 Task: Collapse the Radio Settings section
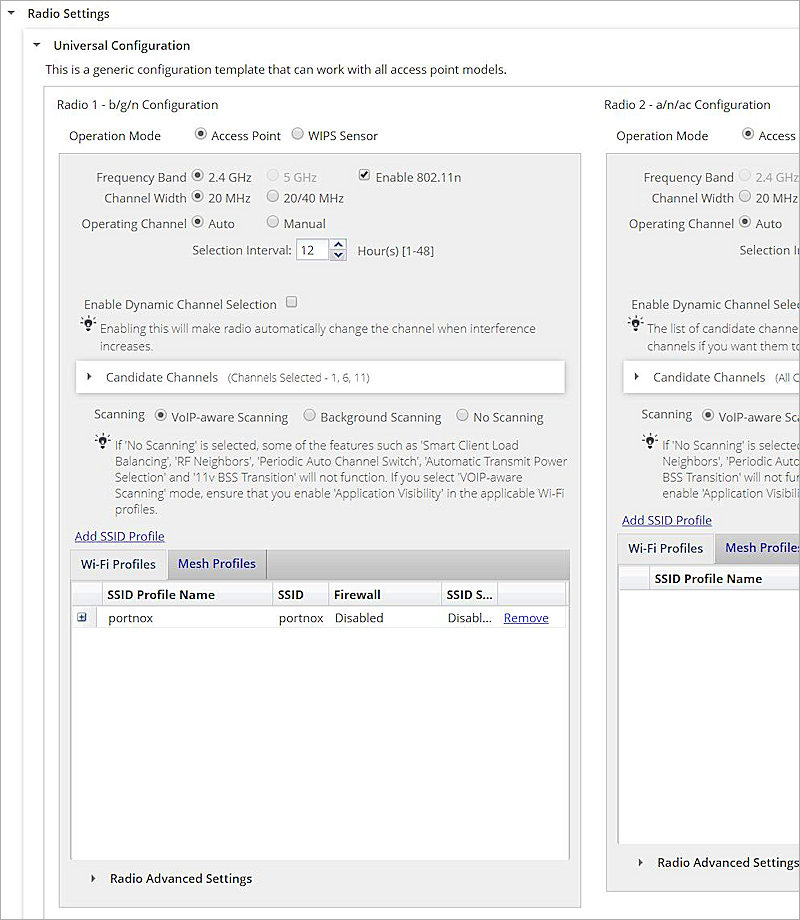10,14
